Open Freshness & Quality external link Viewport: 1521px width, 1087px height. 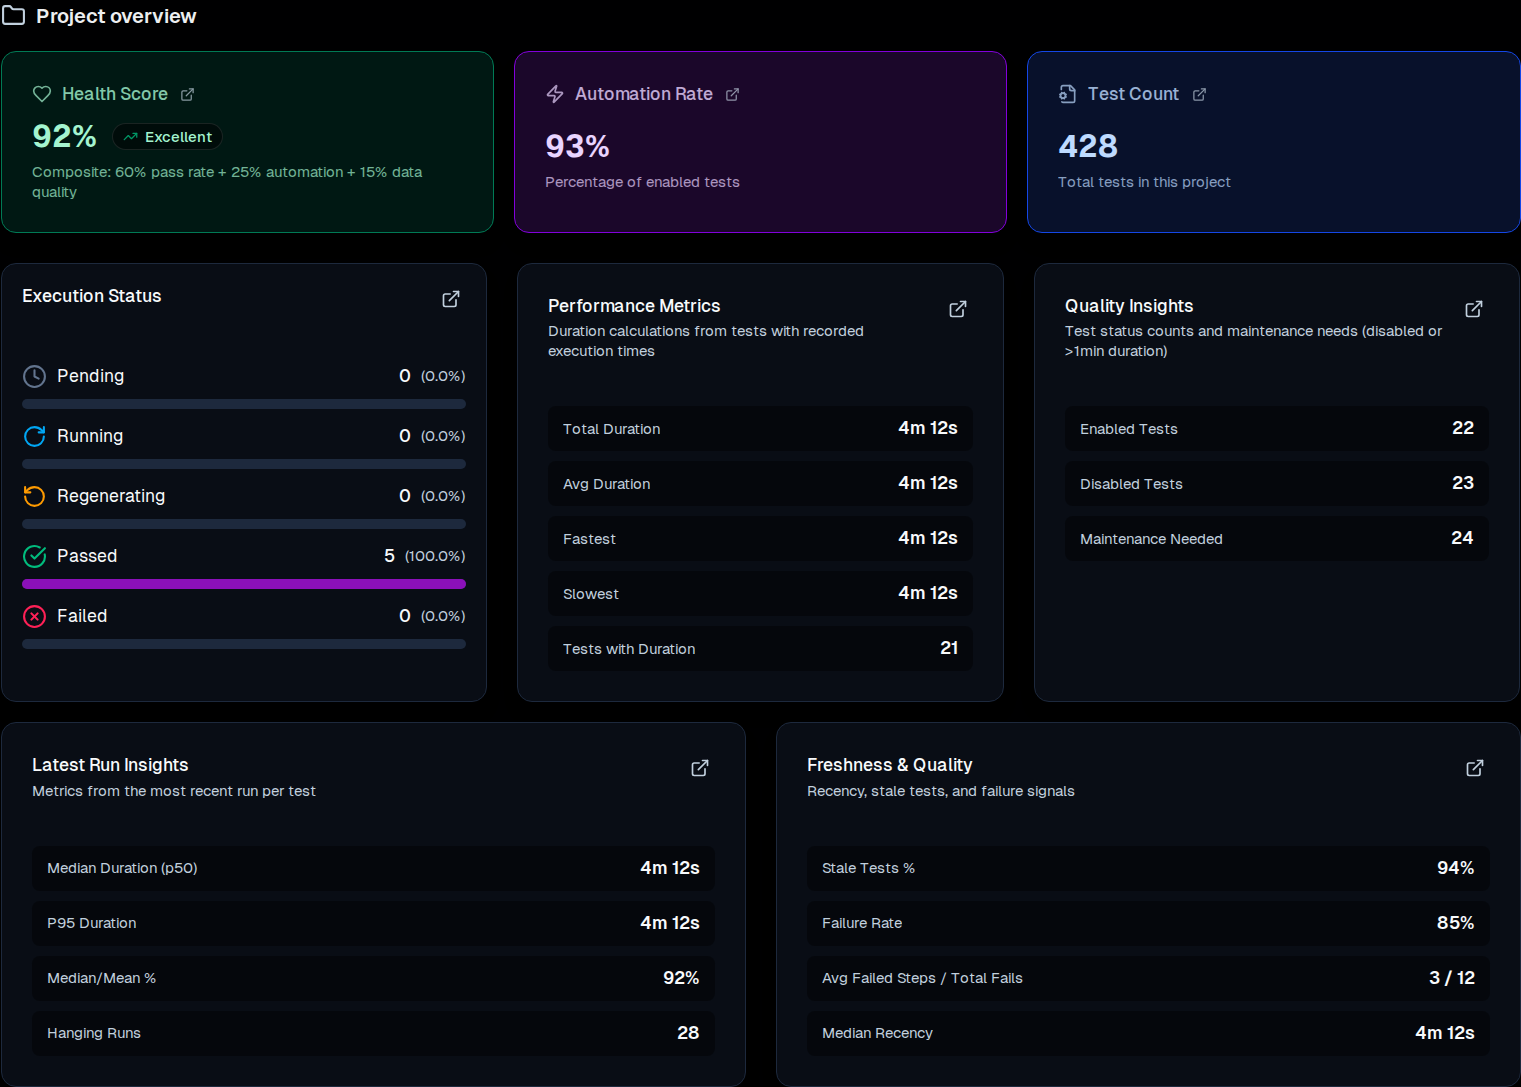[1474, 768]
